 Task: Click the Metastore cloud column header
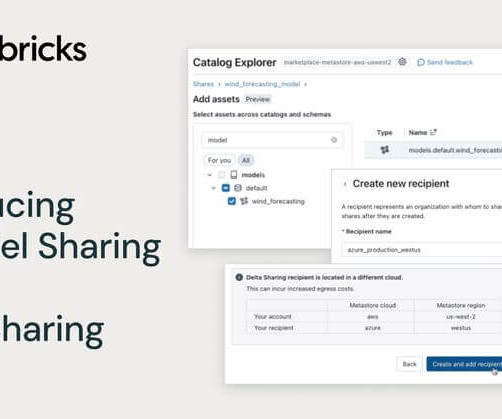(373, 305)
